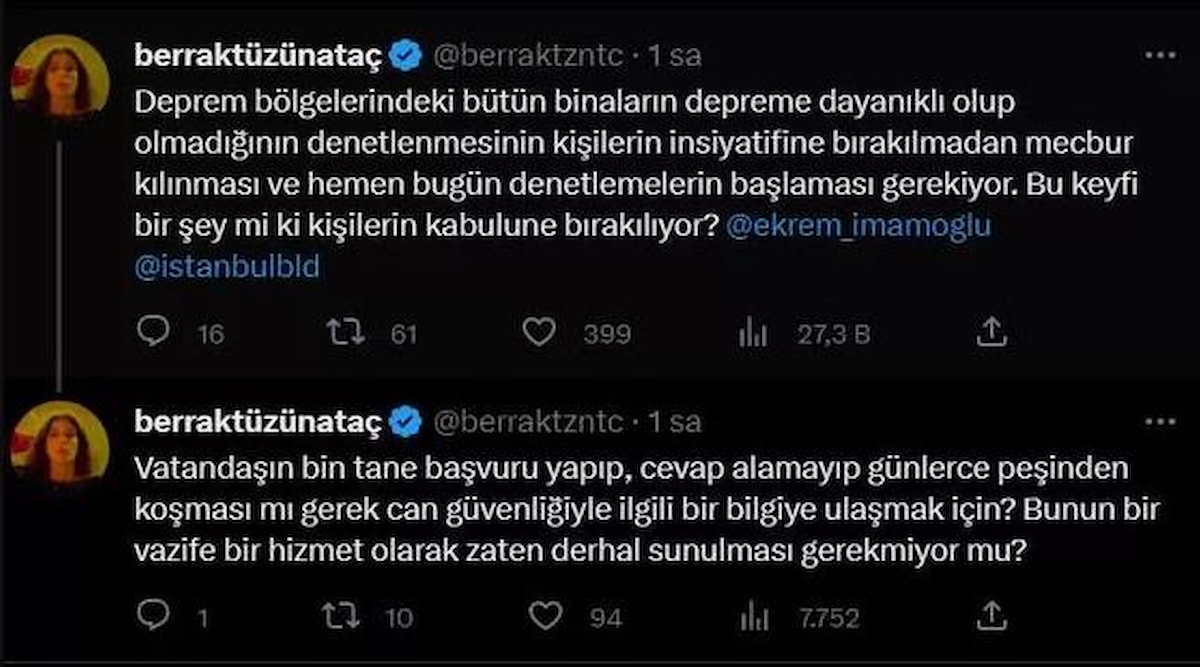The height and width of the screenshot is (667, 1200).
Task: Open the @istanbulbld mention link
Action: click(227, 268)
